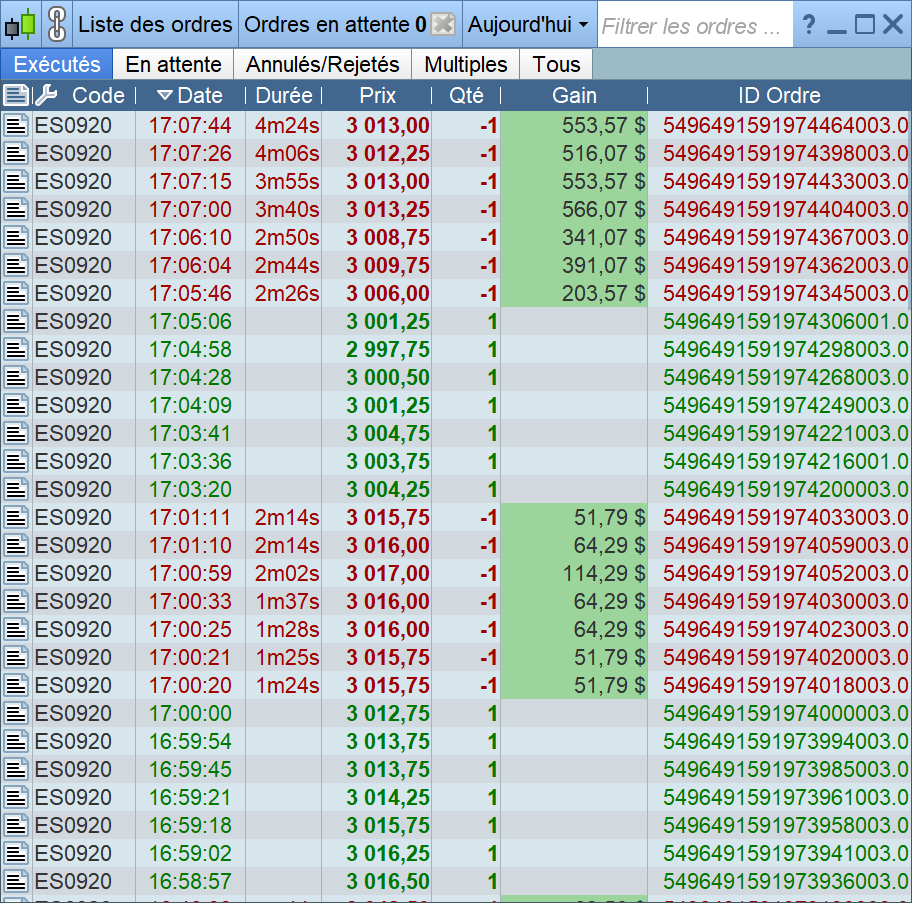The height and width of the screenshot is (903, 912).
Task: Click the ID Ordre column header
Action: pyautogui.click(x=779, y=95)
